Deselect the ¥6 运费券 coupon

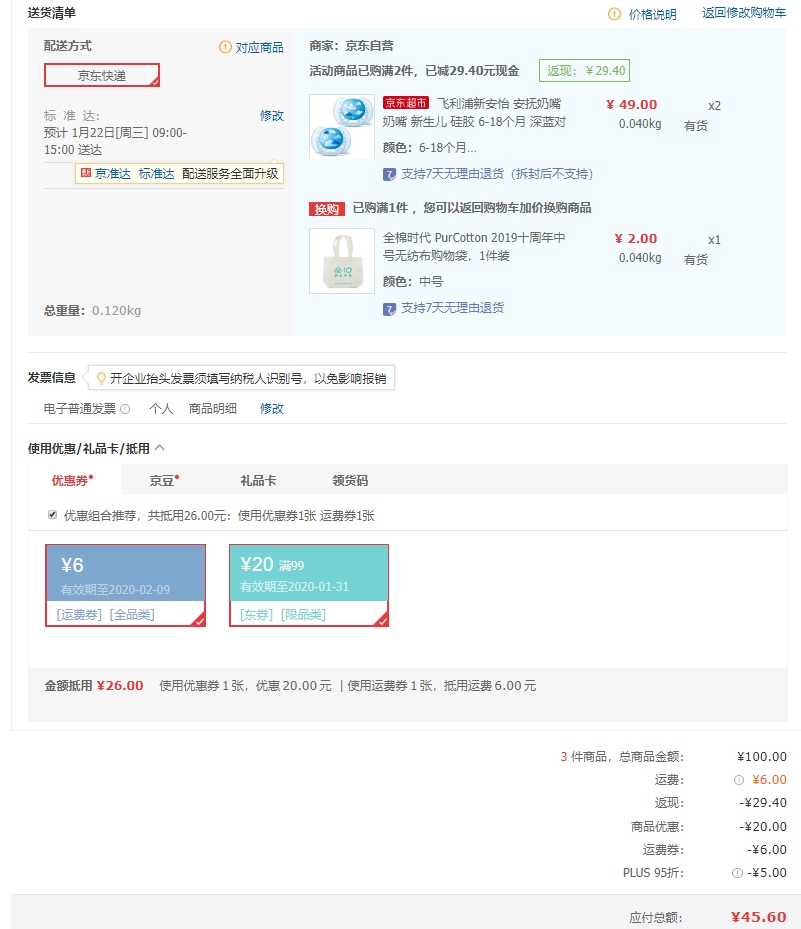126,585
